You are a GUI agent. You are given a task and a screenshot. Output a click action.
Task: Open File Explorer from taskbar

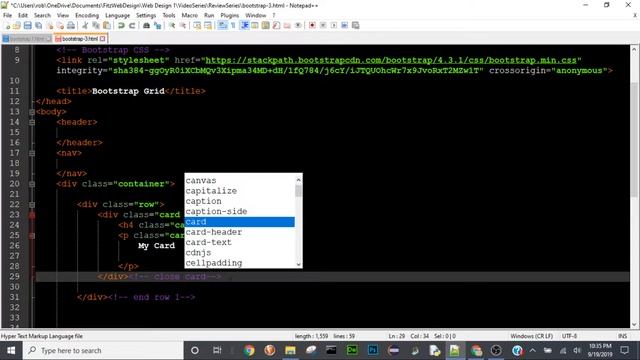290,351
